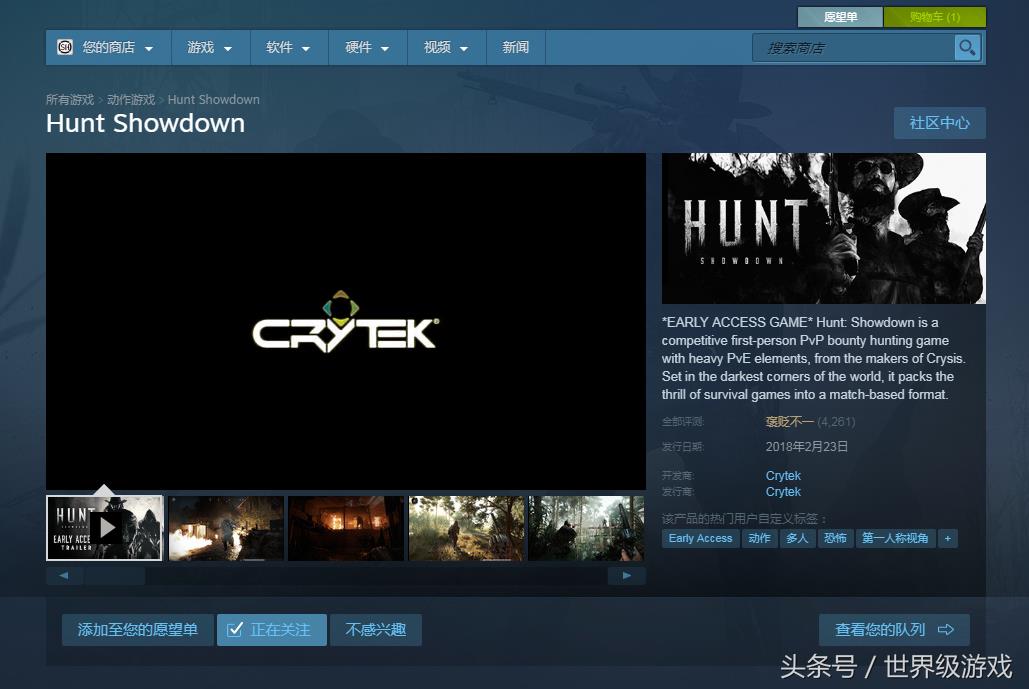
Task: Open the Crytek developer link
Action: tap(783, 476)
